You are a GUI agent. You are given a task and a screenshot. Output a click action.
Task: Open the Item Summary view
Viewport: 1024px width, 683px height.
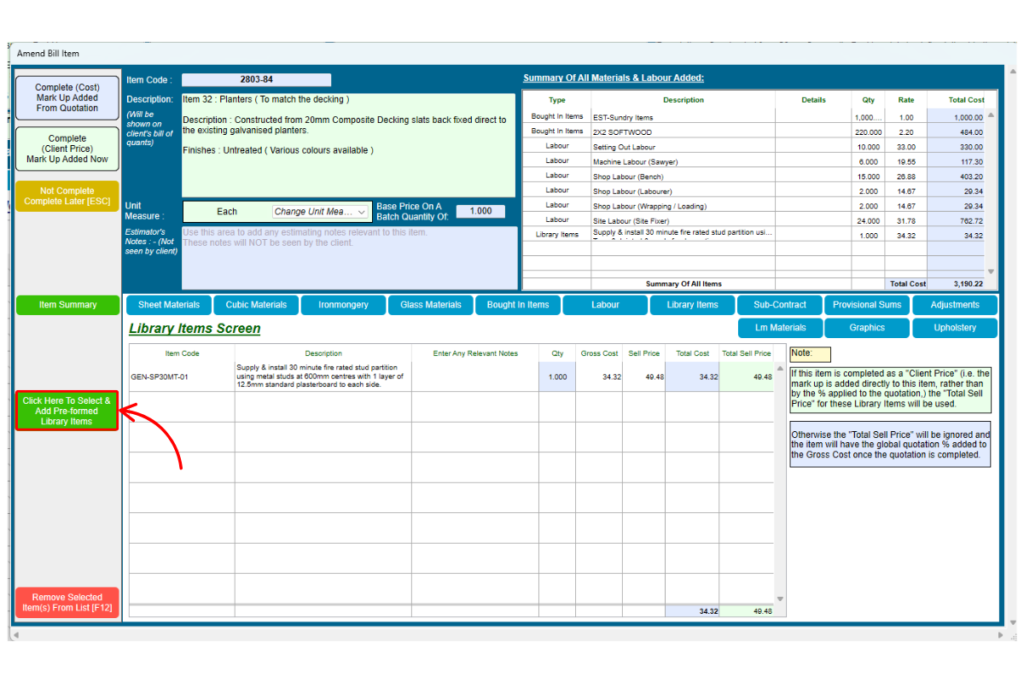[x=67, y=305]
